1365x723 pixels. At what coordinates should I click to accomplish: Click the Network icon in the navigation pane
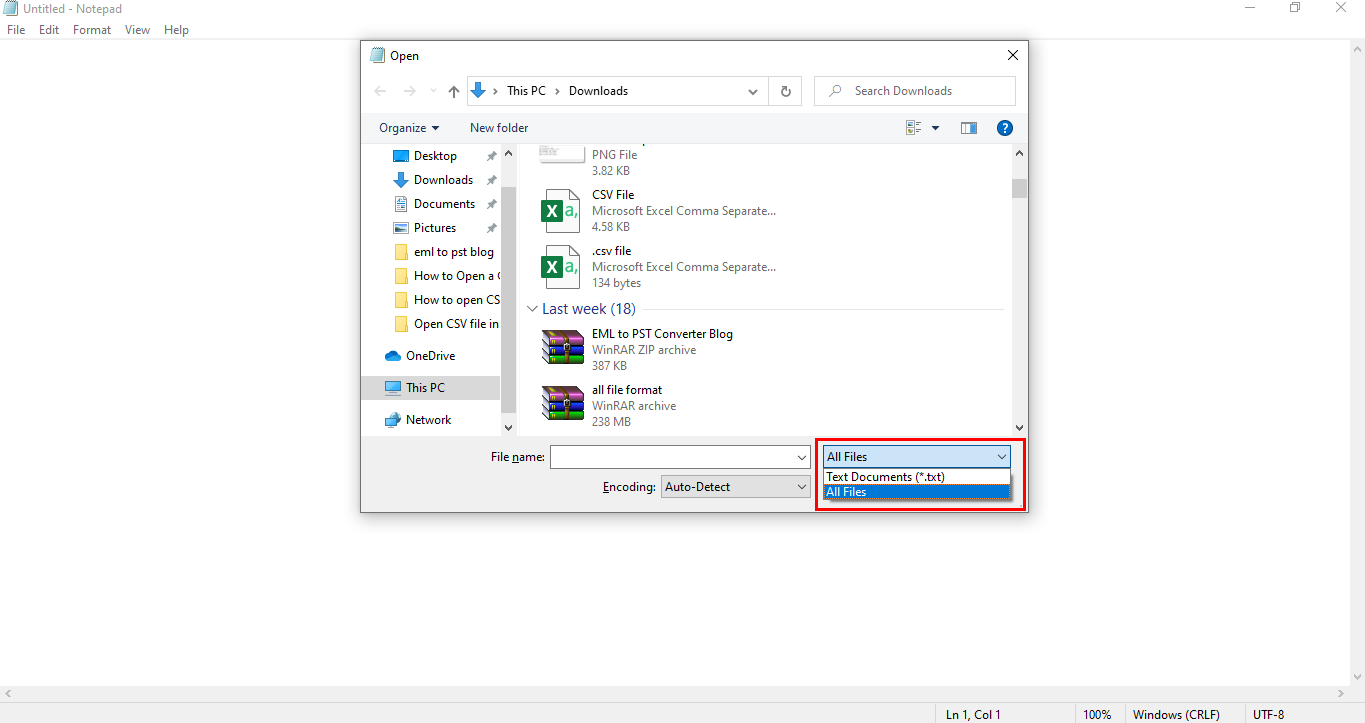(x=393, y=420)
